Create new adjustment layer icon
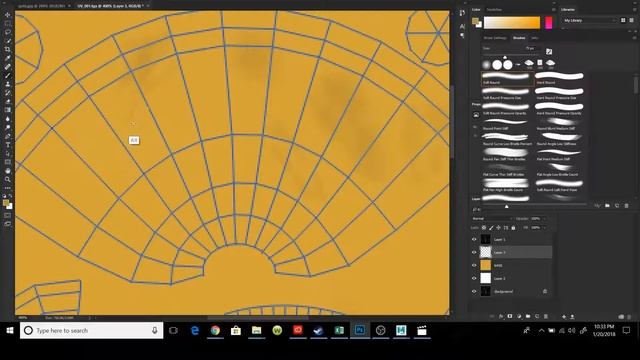The image size is (640, 360). [x=519, y=316]
